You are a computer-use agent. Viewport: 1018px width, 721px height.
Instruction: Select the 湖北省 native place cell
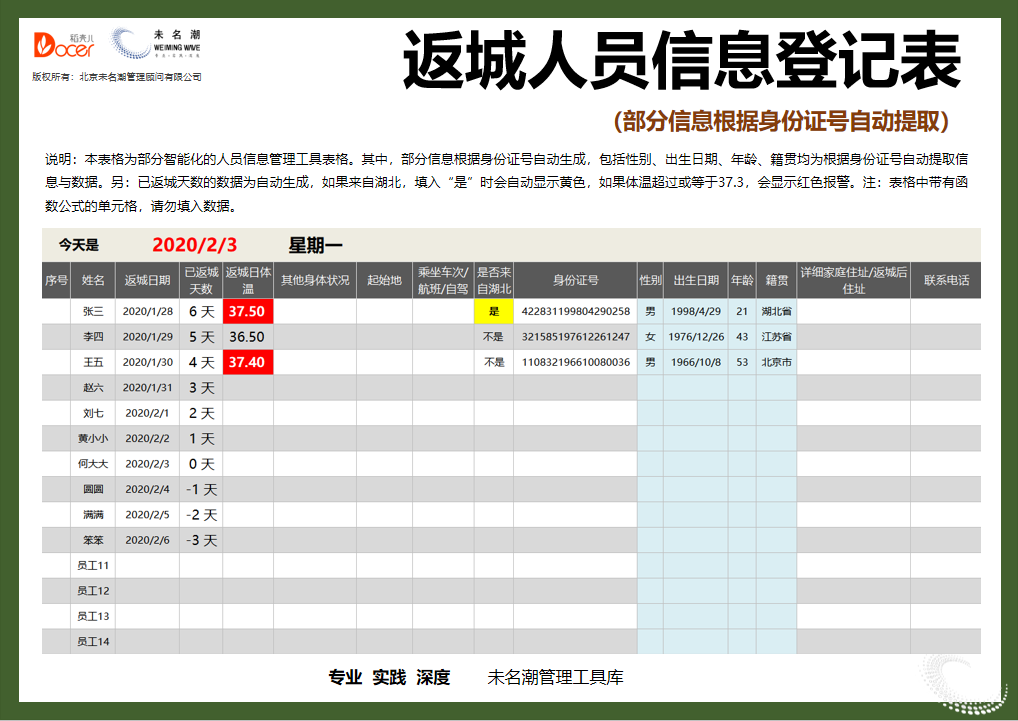click(x=776, y=311)
